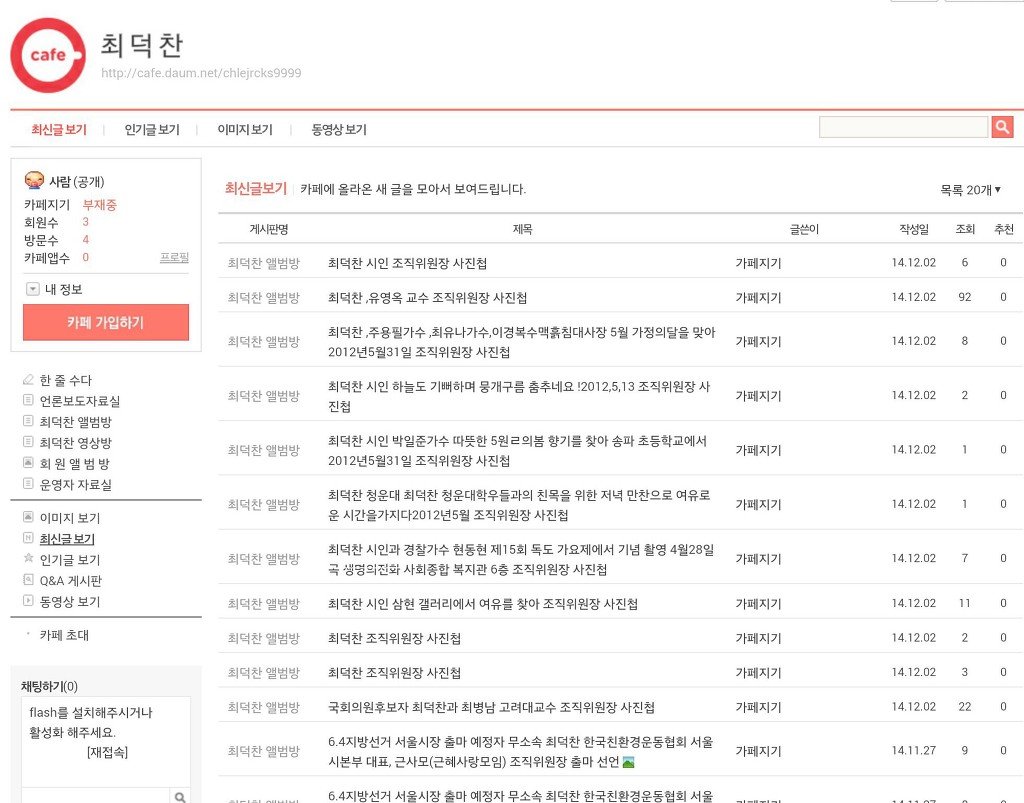Click the 프로필 link in cafe info
This screenshot has height=803, width=1024.
174,258
